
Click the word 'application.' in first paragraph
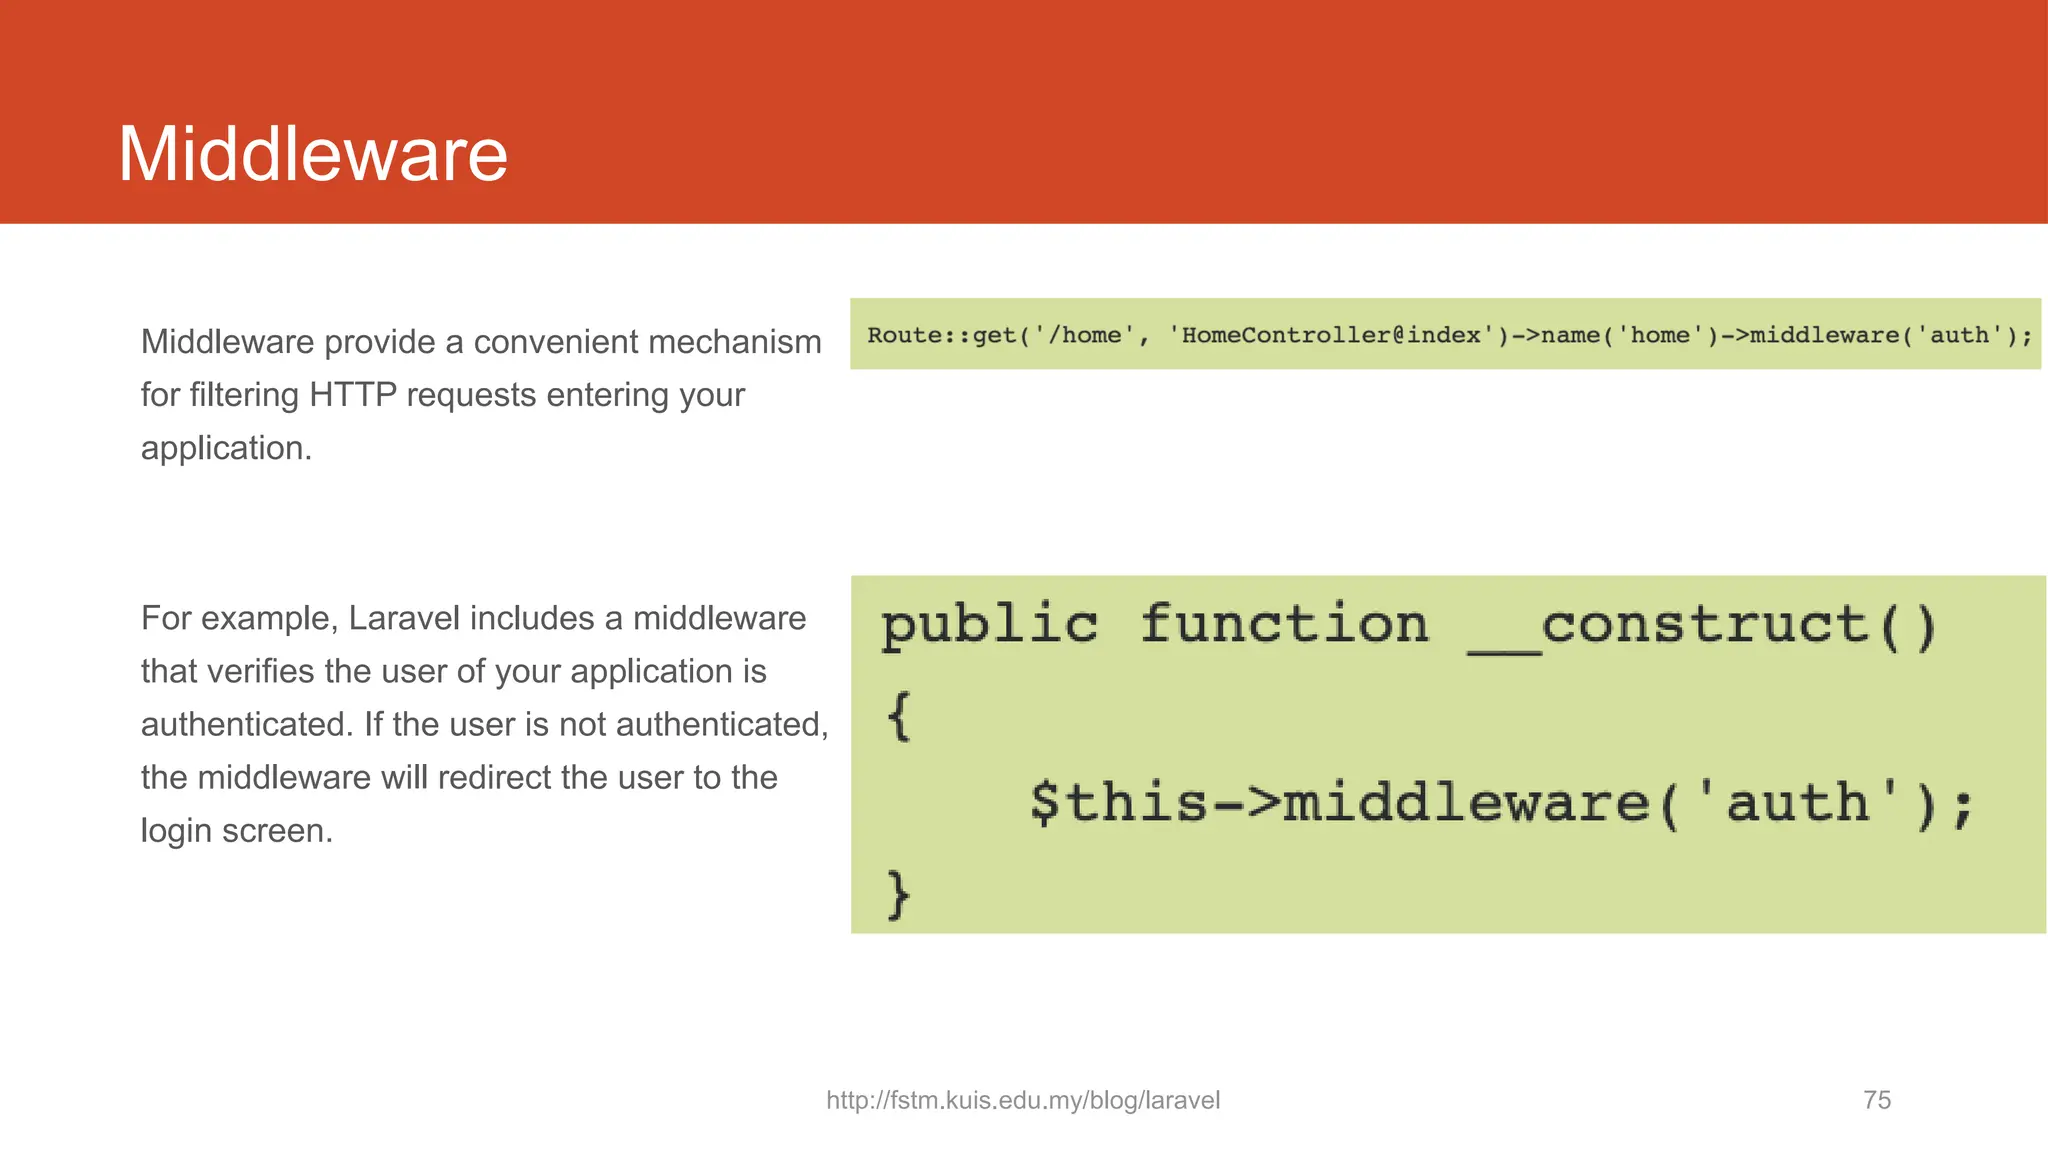227,448
